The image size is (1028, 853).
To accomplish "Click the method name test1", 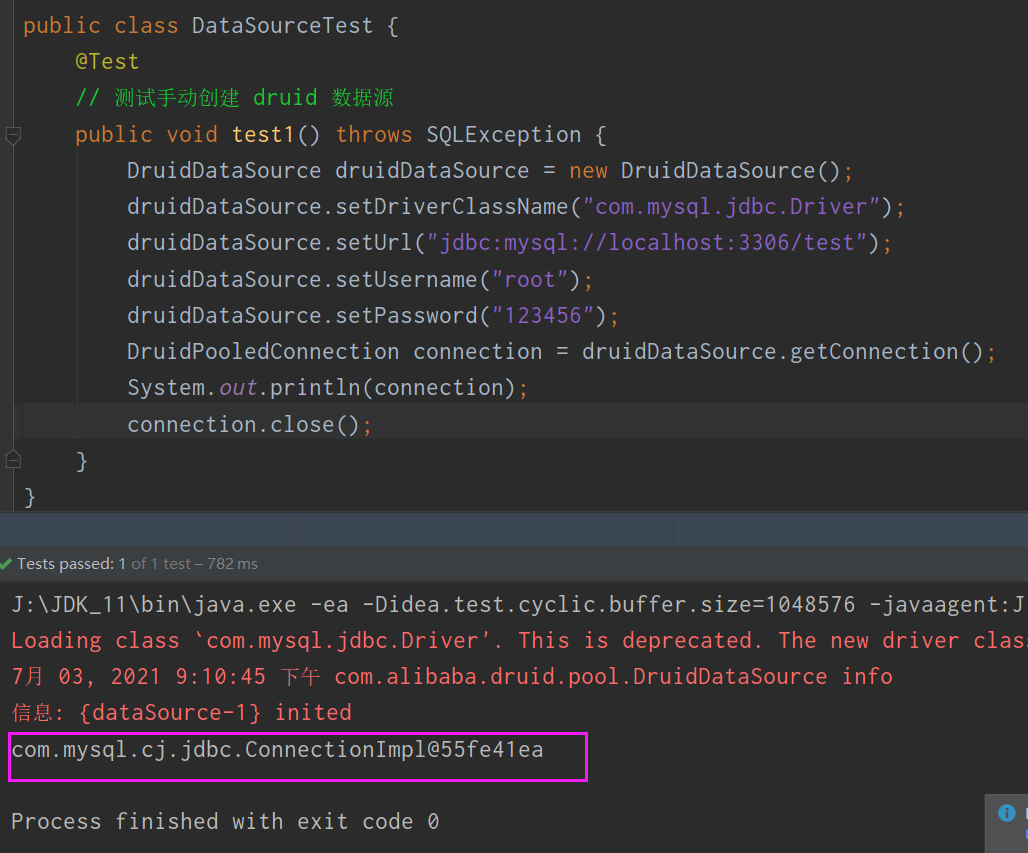I will click(263, 134).
